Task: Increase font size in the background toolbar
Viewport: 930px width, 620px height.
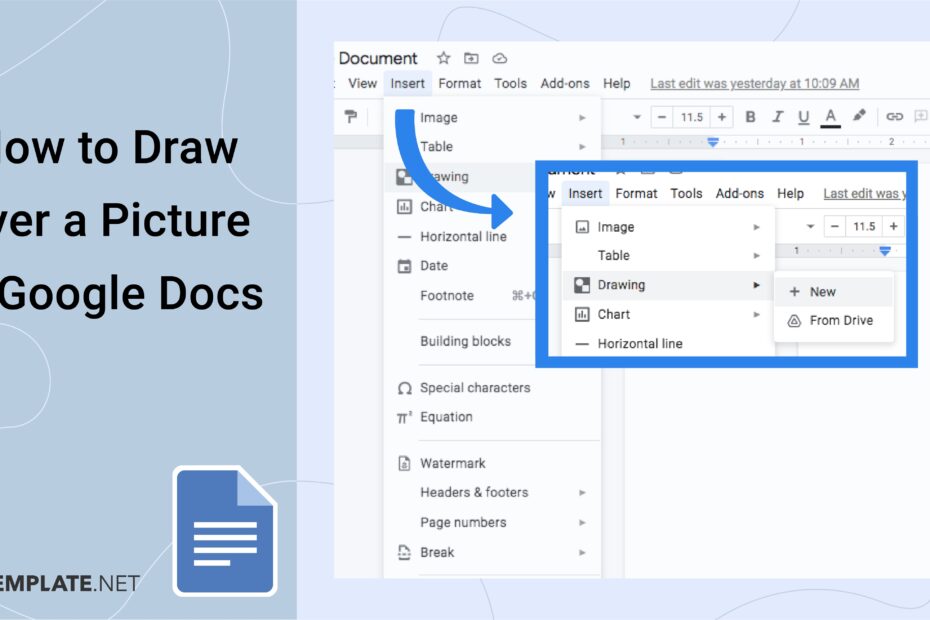Action: coord(722,117)
